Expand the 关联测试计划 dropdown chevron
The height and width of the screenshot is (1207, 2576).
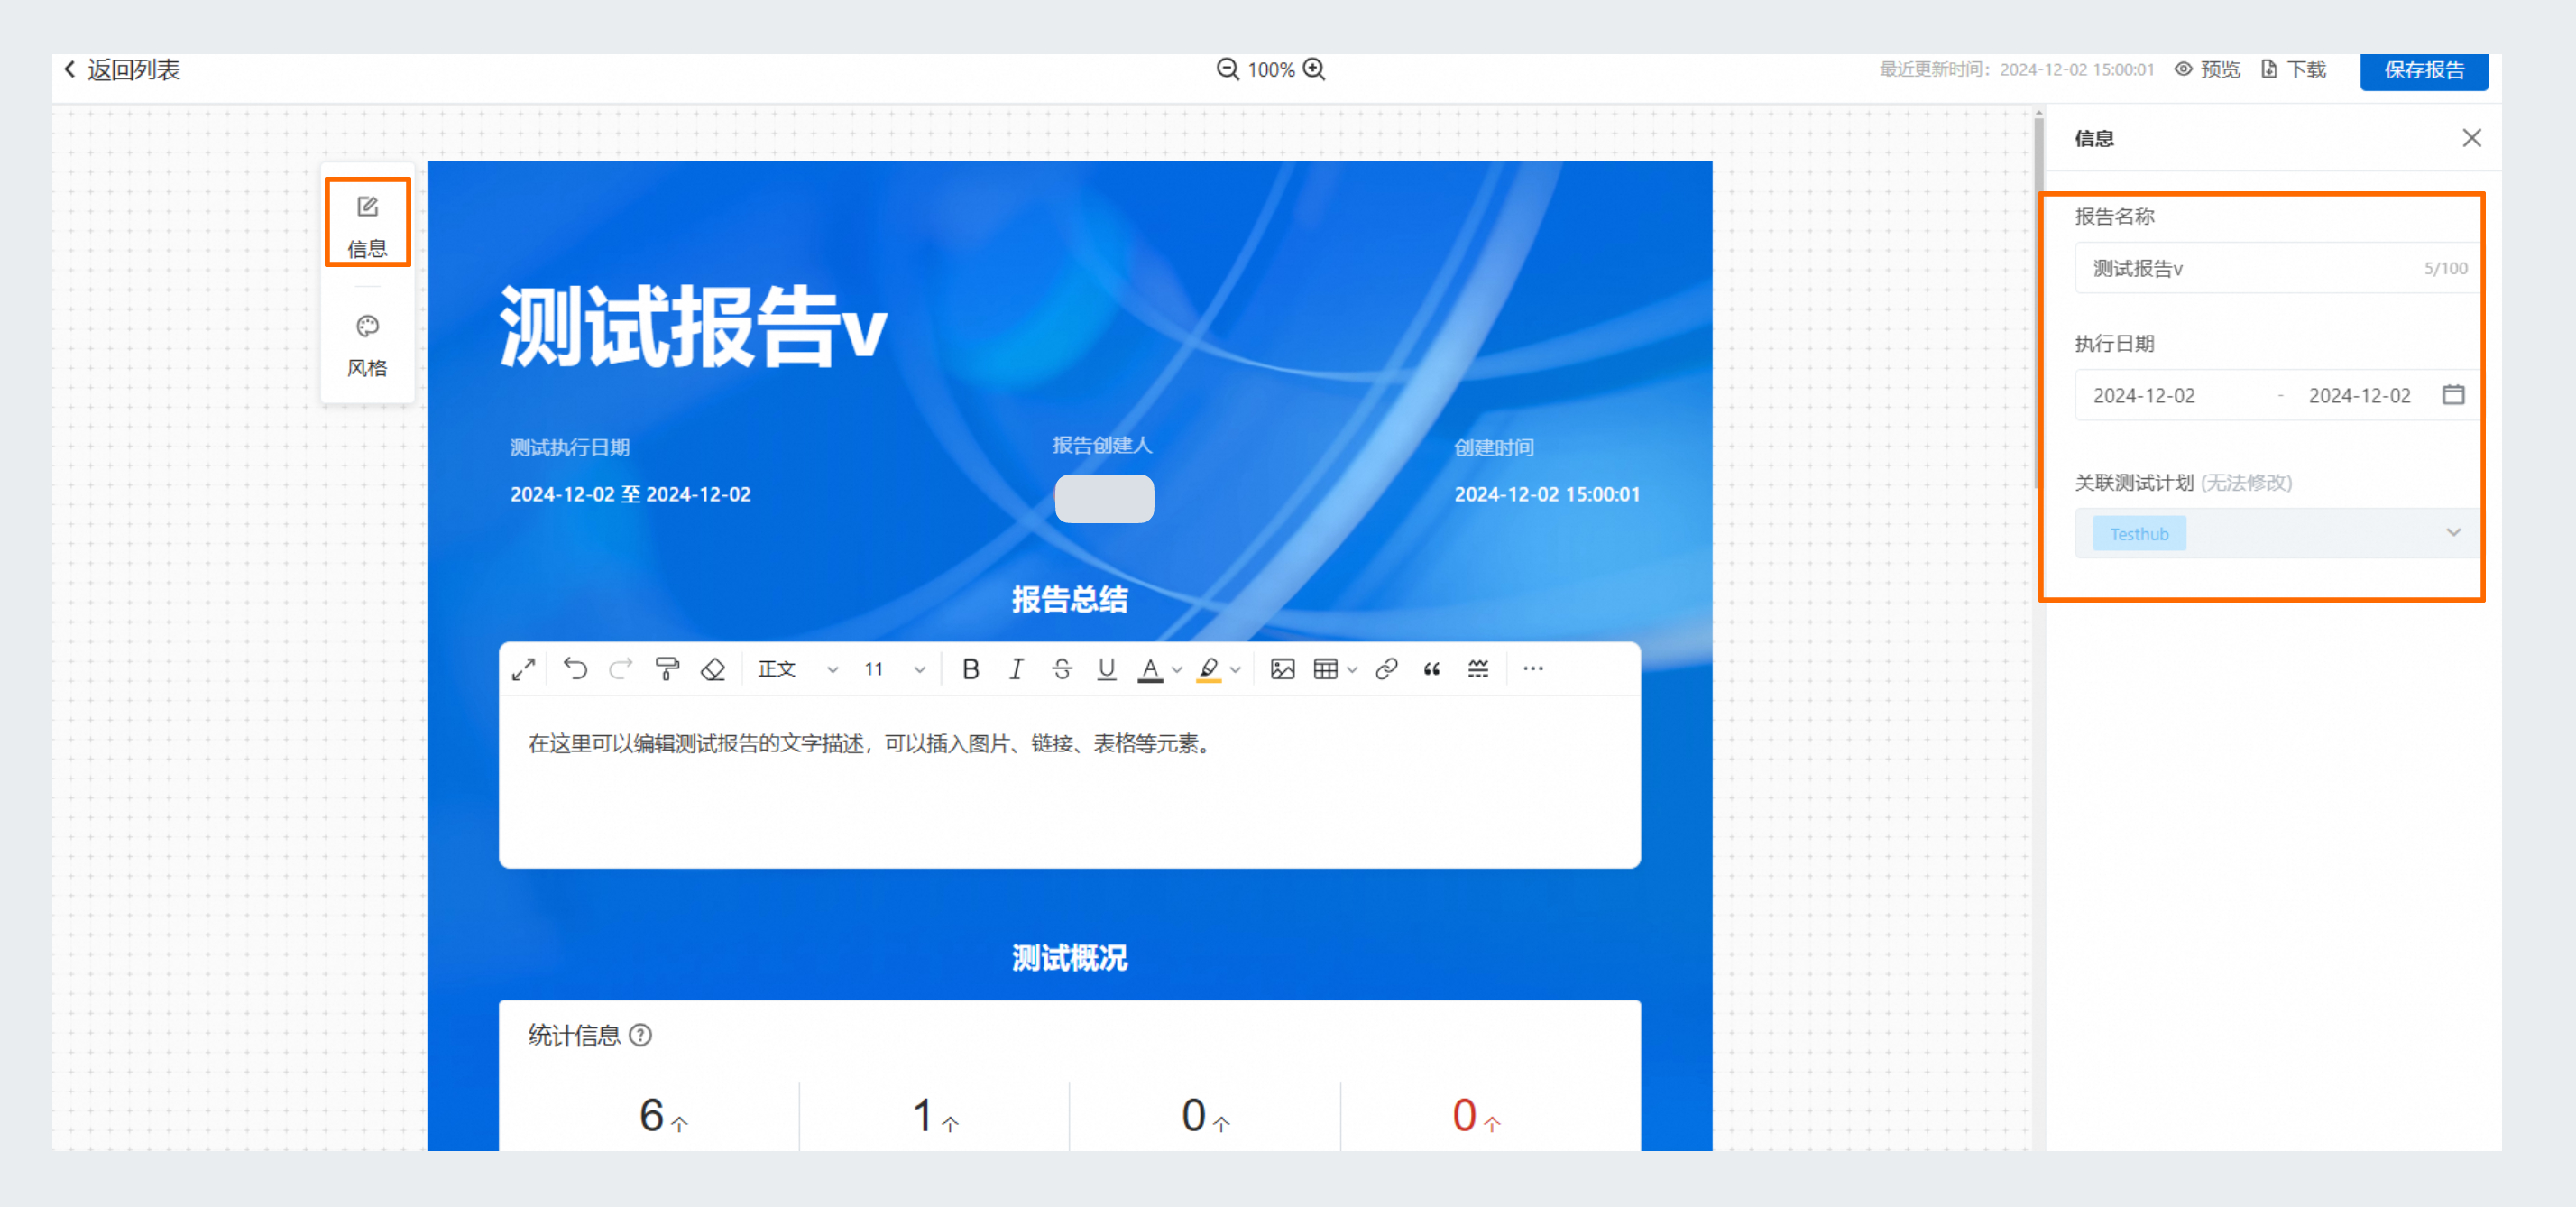coord(2453,533)
